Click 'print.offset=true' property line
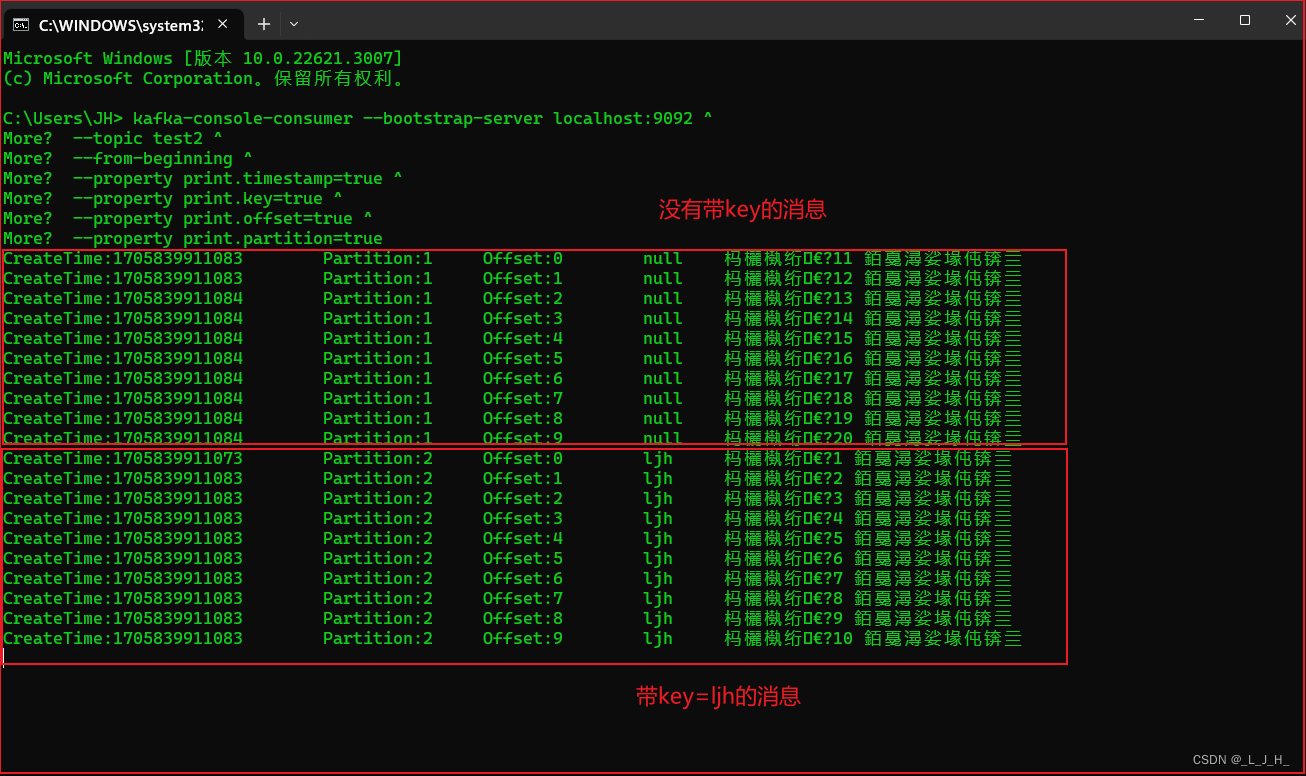The image size is (1306, 776). [x=223, y=218]
